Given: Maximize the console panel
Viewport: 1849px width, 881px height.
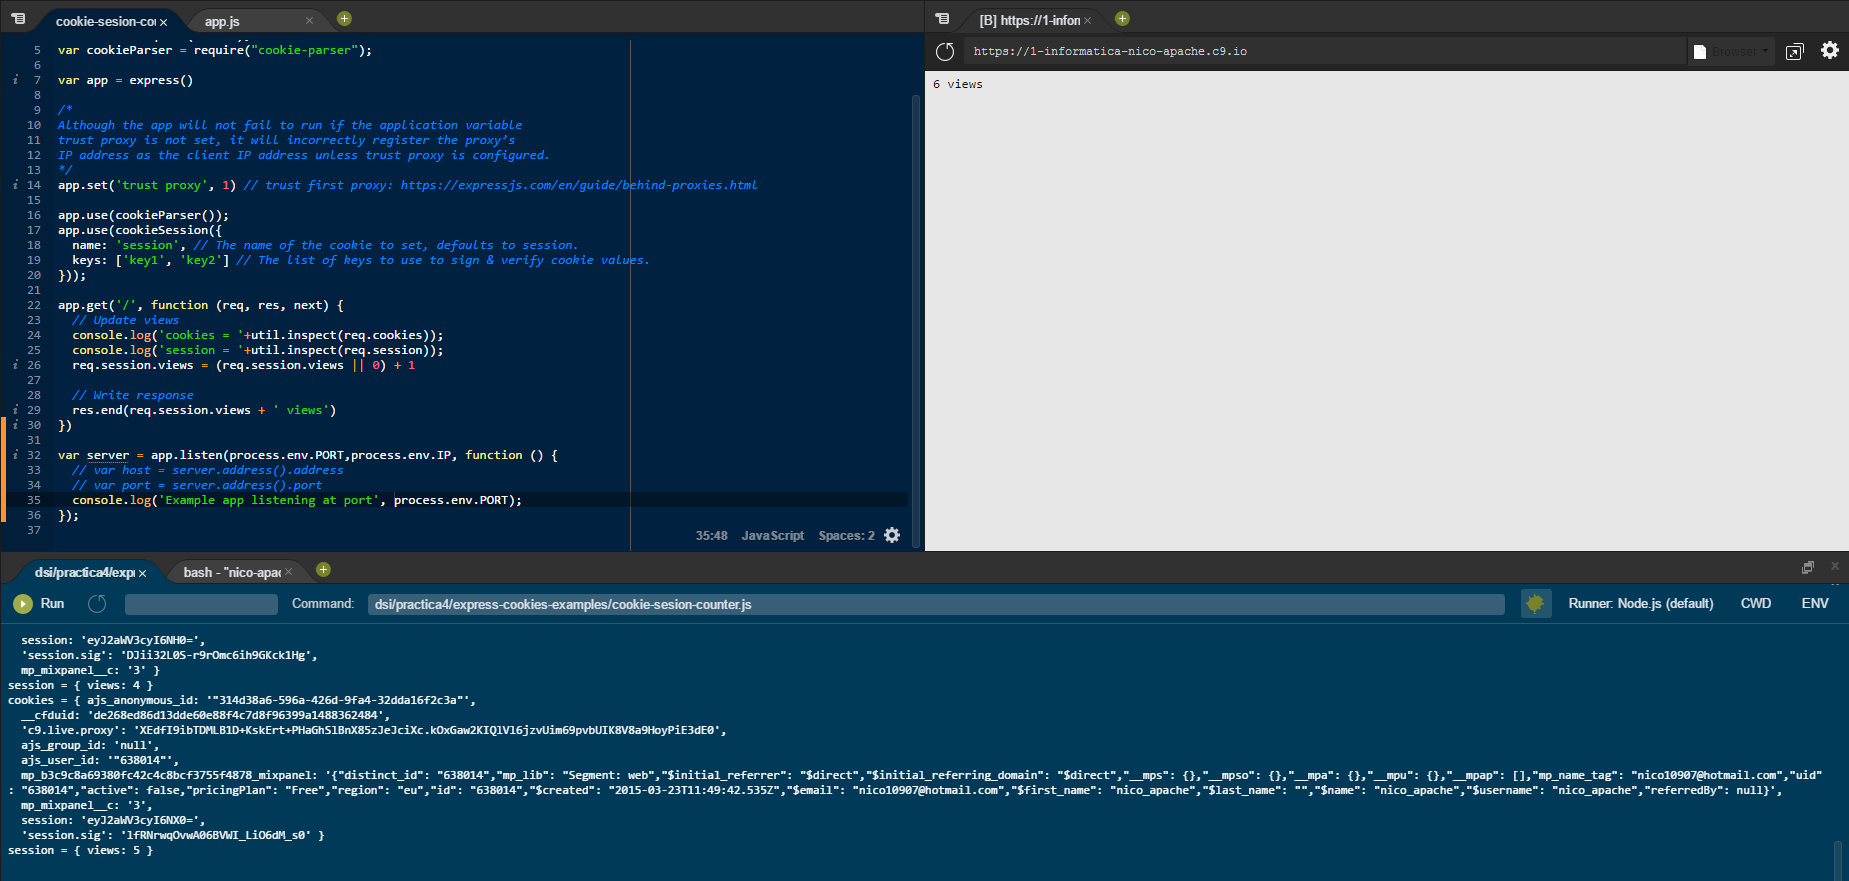Looking at the screenshot, I should coord(1808,567).
